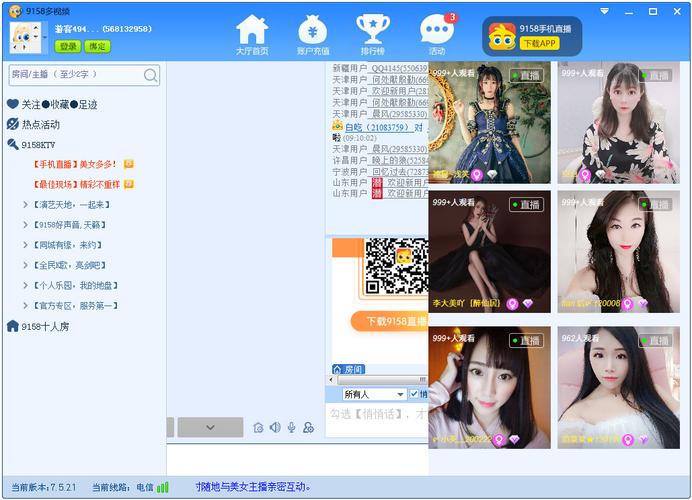Click 当前线路: 电信 status text
692x500 pixels.
[123, 488]
